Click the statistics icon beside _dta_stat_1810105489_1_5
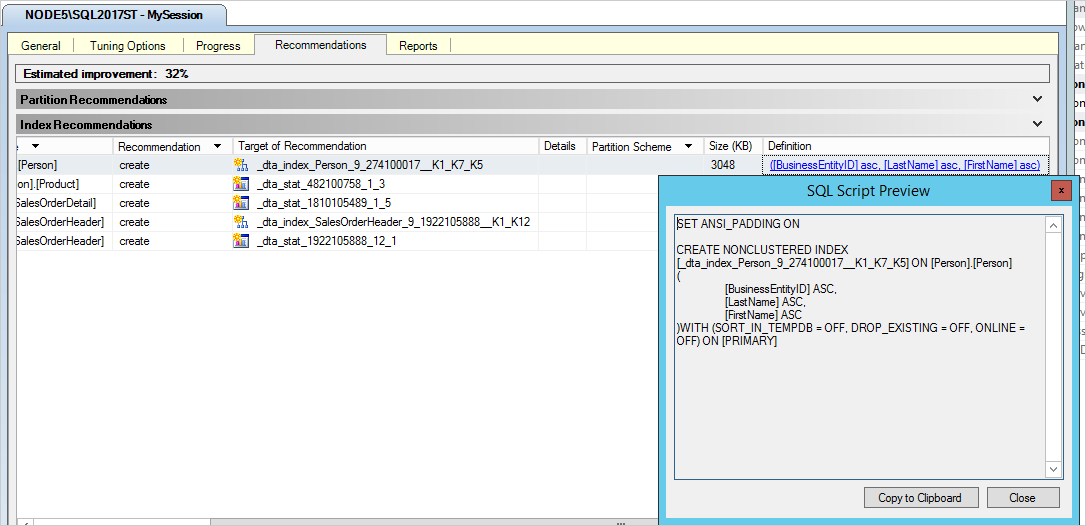Screen dimensions: 1086x526 [240, 203]
